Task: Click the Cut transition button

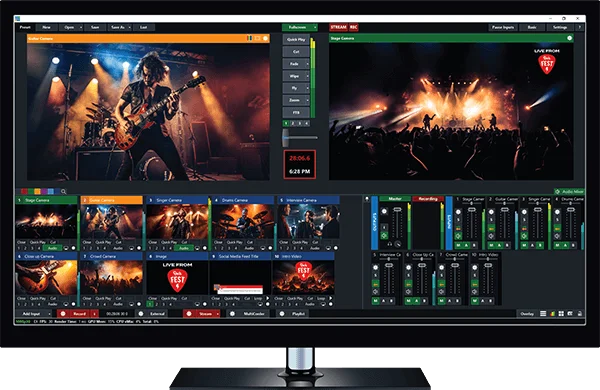Action: coord(296,52)
